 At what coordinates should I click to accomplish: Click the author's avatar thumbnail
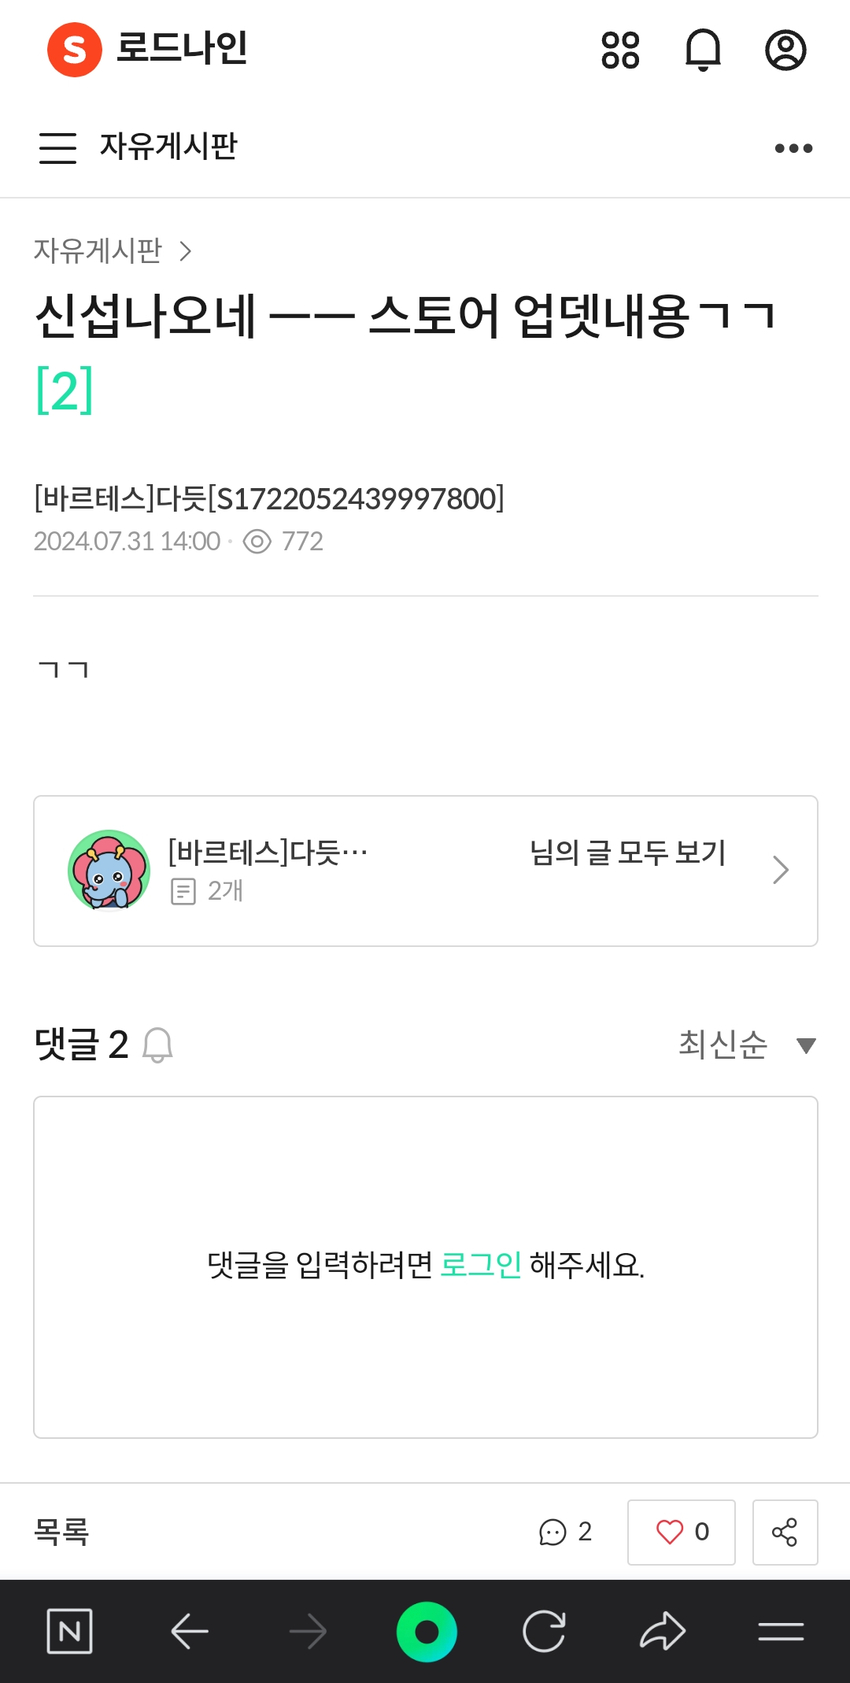pos(109,870)
